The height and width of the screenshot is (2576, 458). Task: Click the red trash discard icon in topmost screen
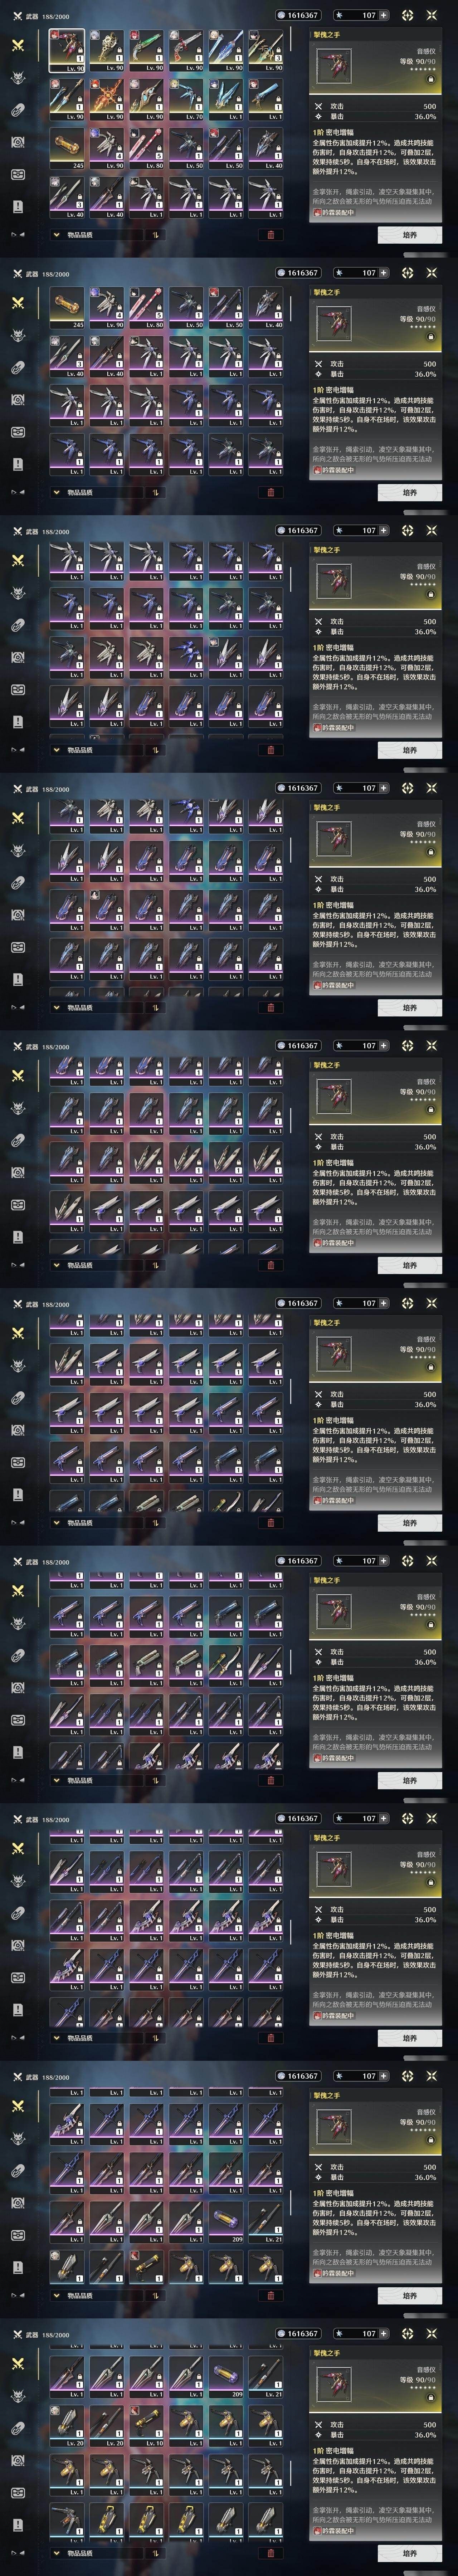(x=270, y=235)
